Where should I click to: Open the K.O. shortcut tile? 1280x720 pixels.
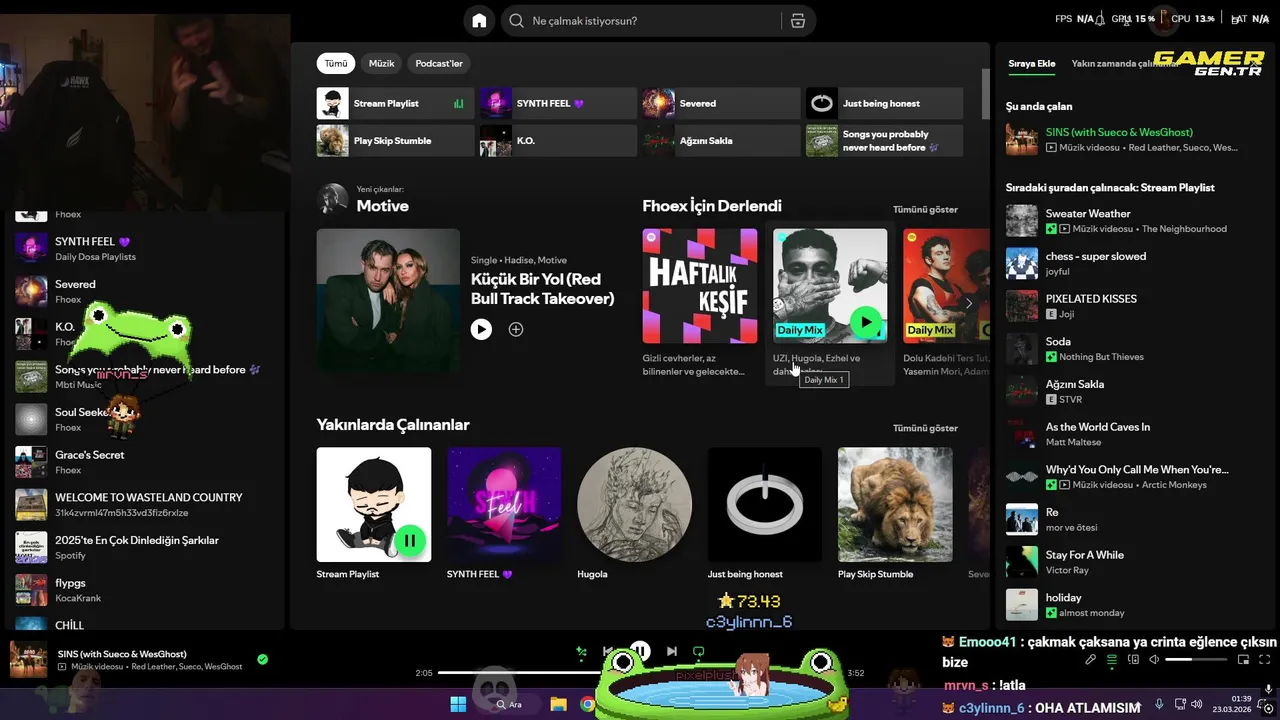tap(558, 141)
